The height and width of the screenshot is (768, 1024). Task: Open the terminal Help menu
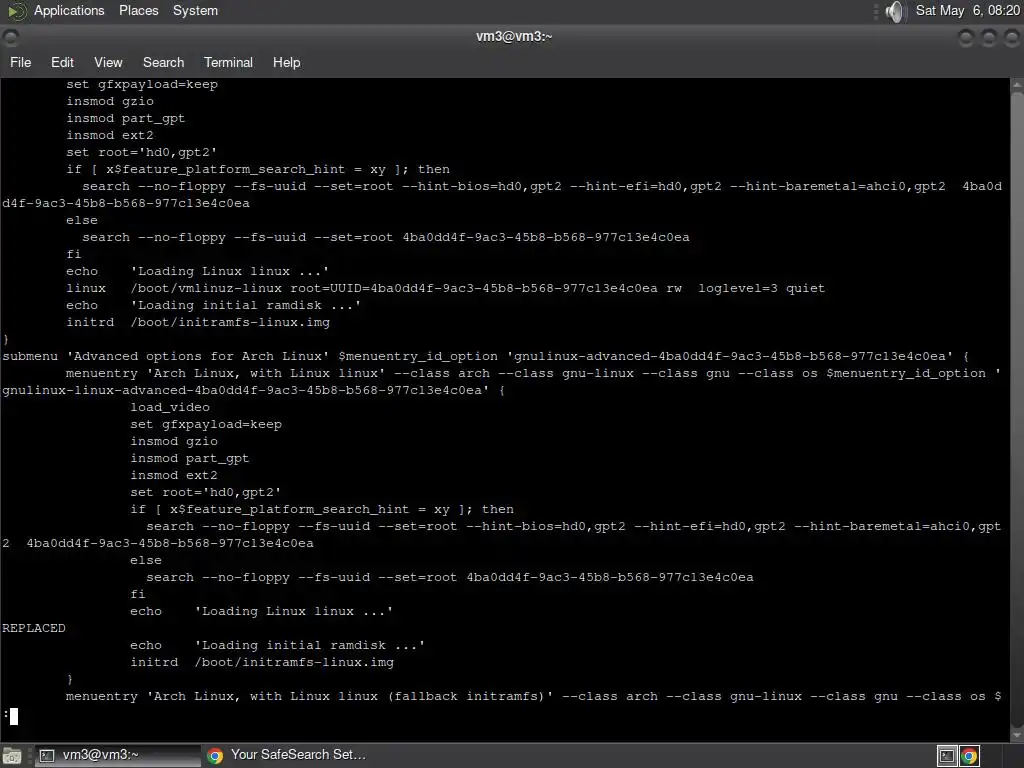[286, 62]
